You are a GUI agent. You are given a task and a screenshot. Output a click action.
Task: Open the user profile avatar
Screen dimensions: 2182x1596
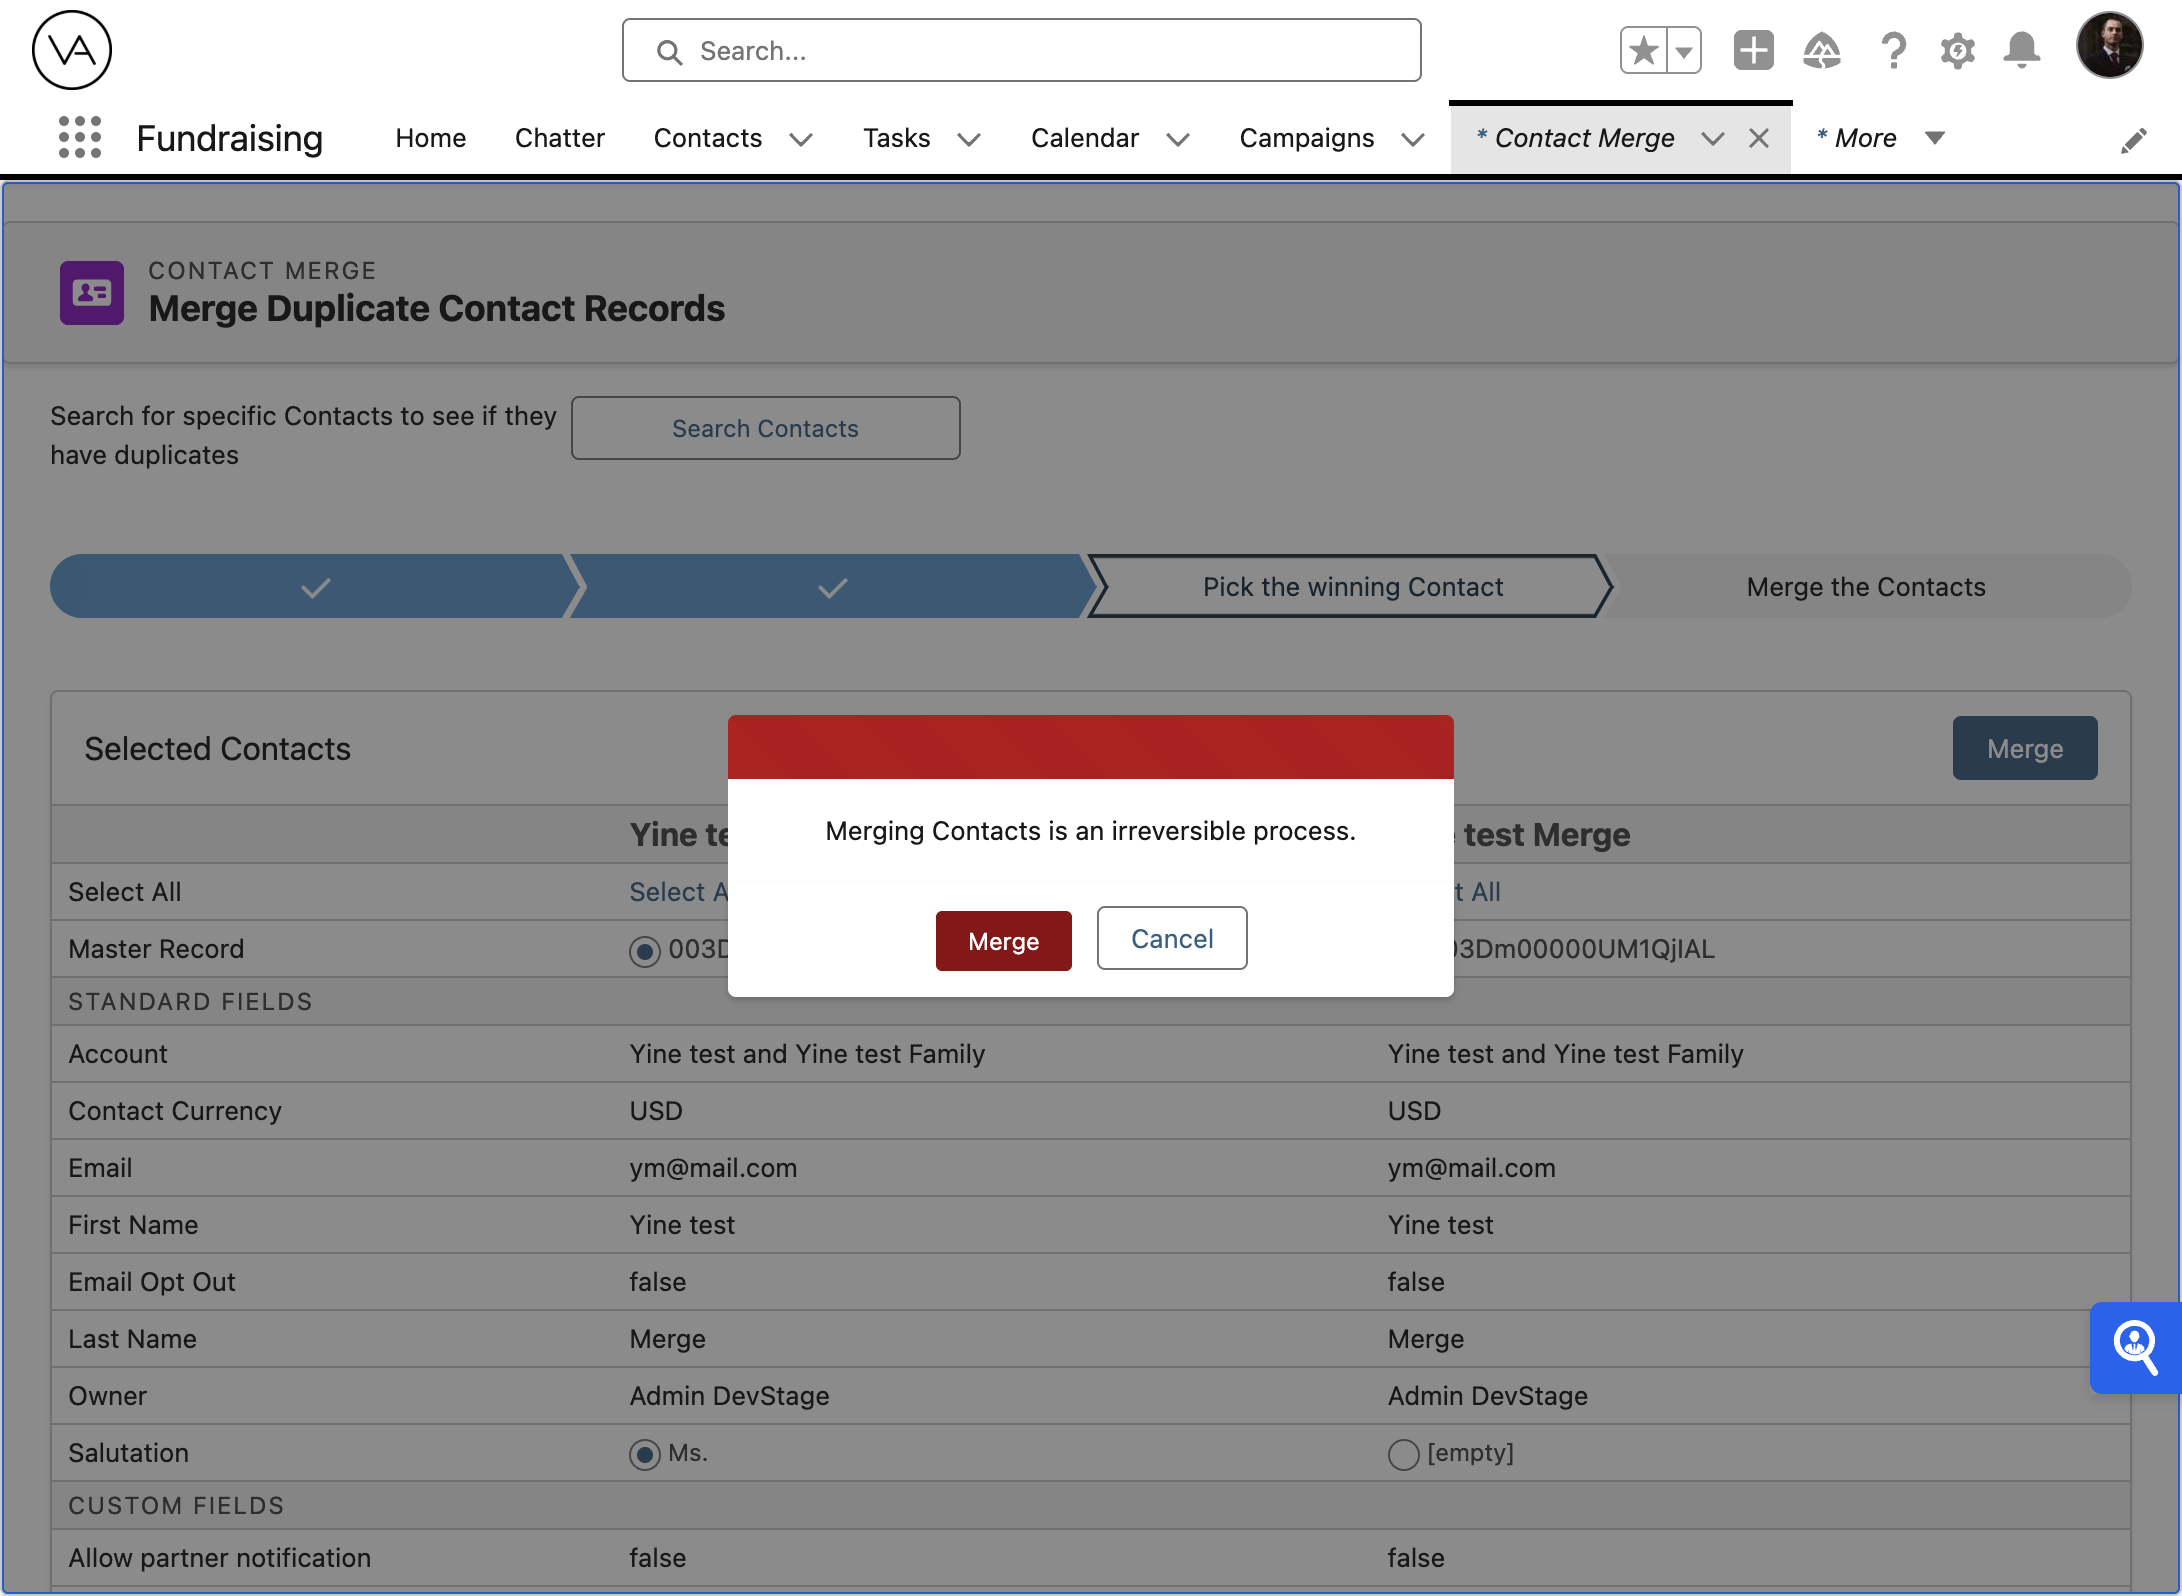coord(2109,46)
